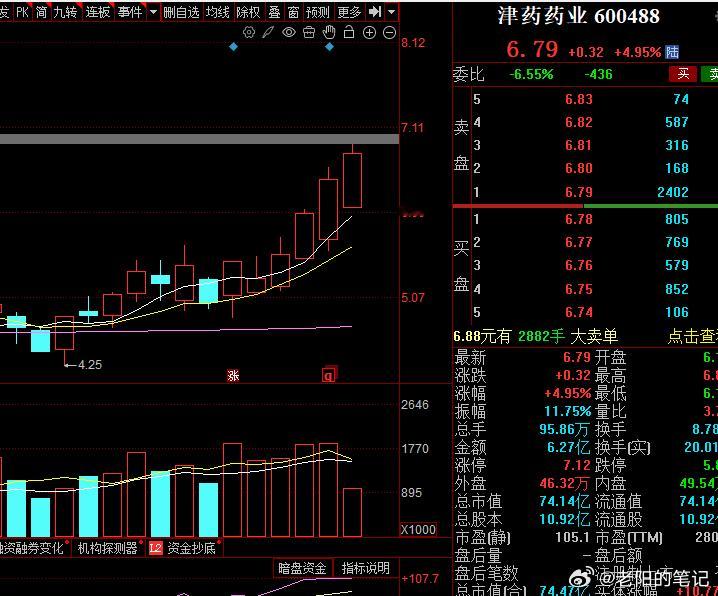
Task: Click the gray horizontal price band
Action: [199, 139]
